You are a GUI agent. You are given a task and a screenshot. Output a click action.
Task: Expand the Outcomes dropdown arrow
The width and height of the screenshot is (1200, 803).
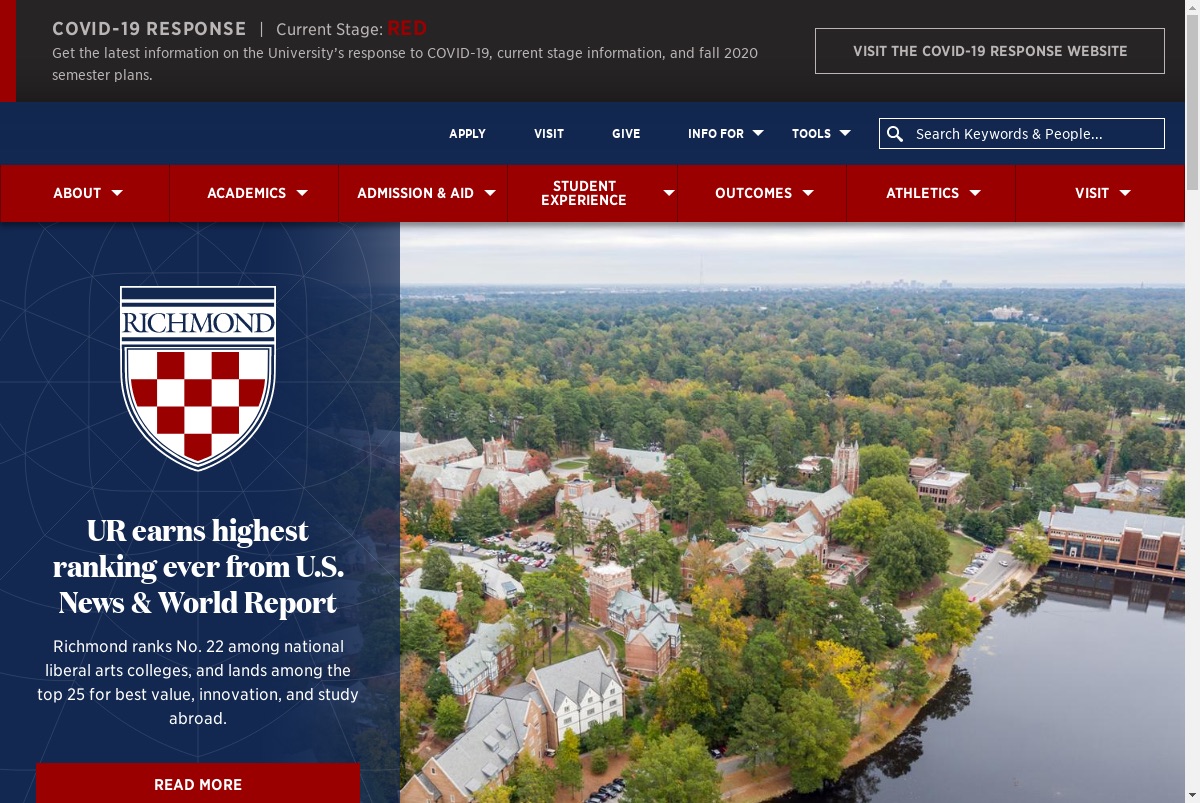808,193
